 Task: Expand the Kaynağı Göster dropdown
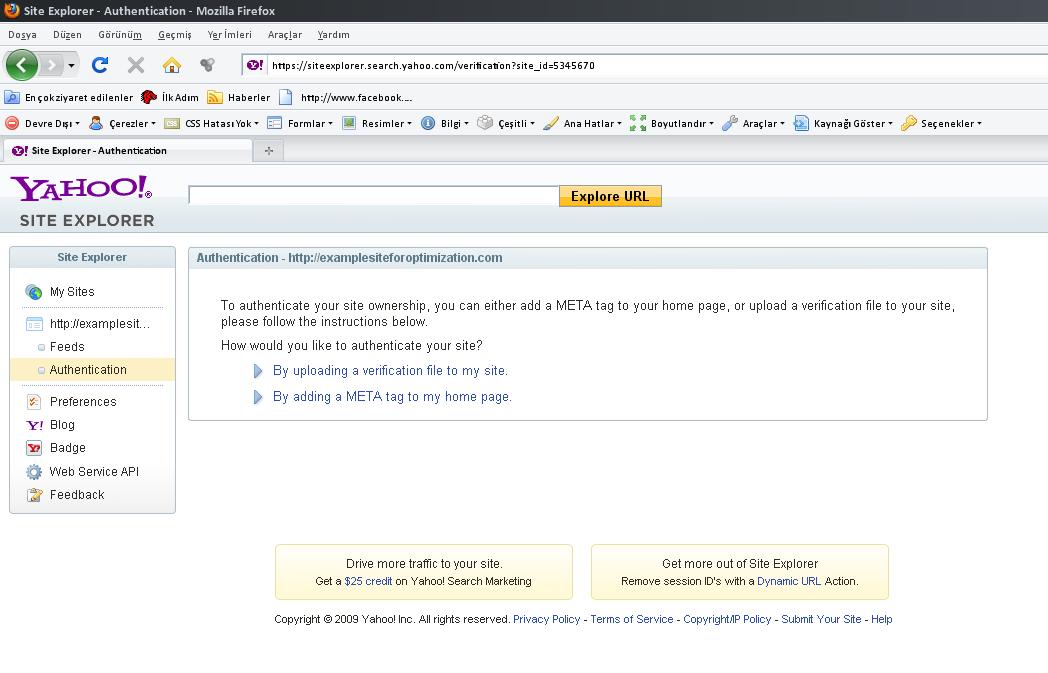click(x=843, y=124)
